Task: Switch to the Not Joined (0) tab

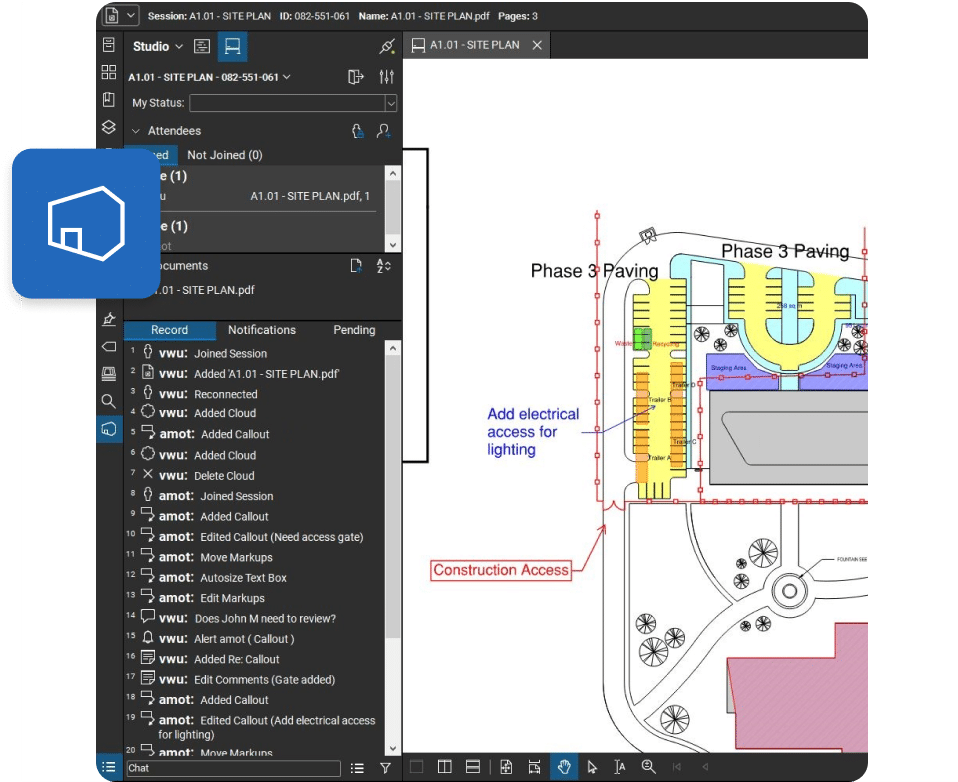Action: pyautogui.click(x=225, y=155)
